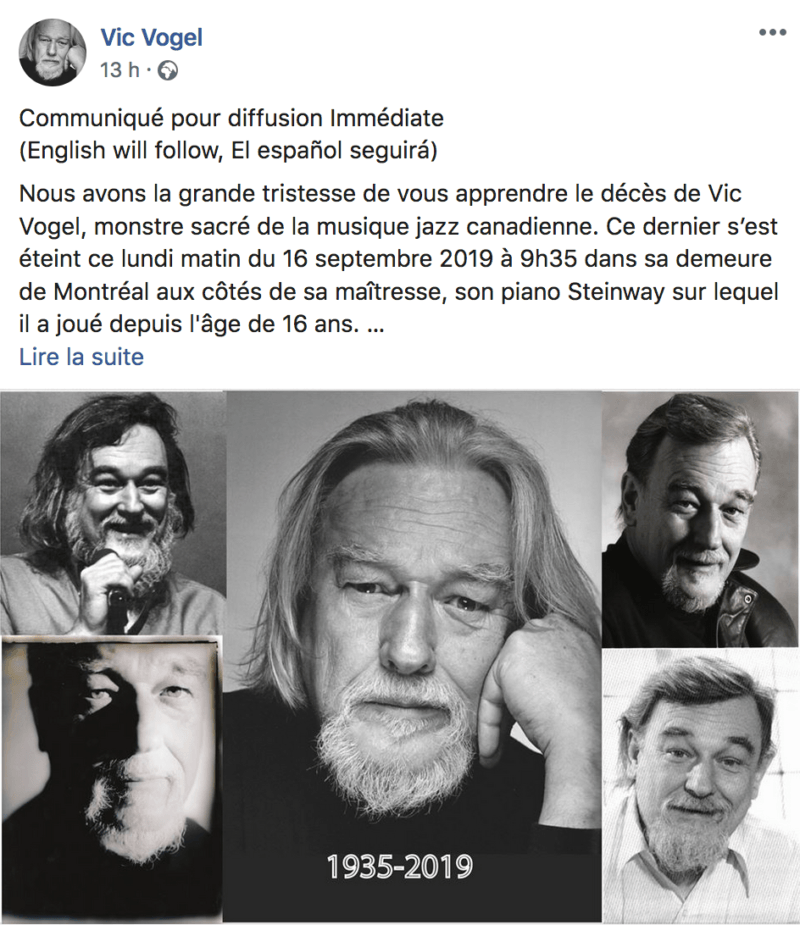This screenshot has height=925, width=800.
Task: Click the Vic Vogel page name
Action: [152, 38]
